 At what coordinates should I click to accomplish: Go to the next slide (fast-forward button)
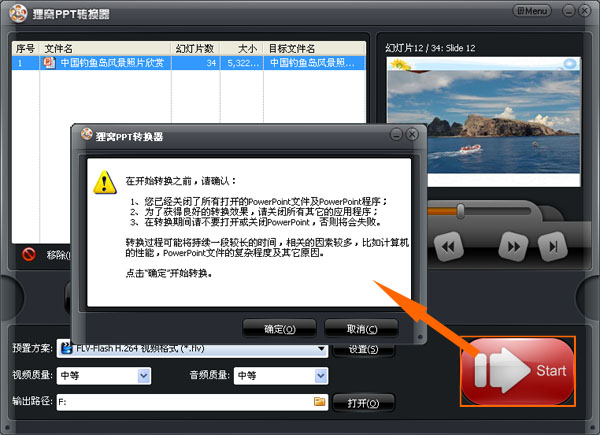(514, 247)
